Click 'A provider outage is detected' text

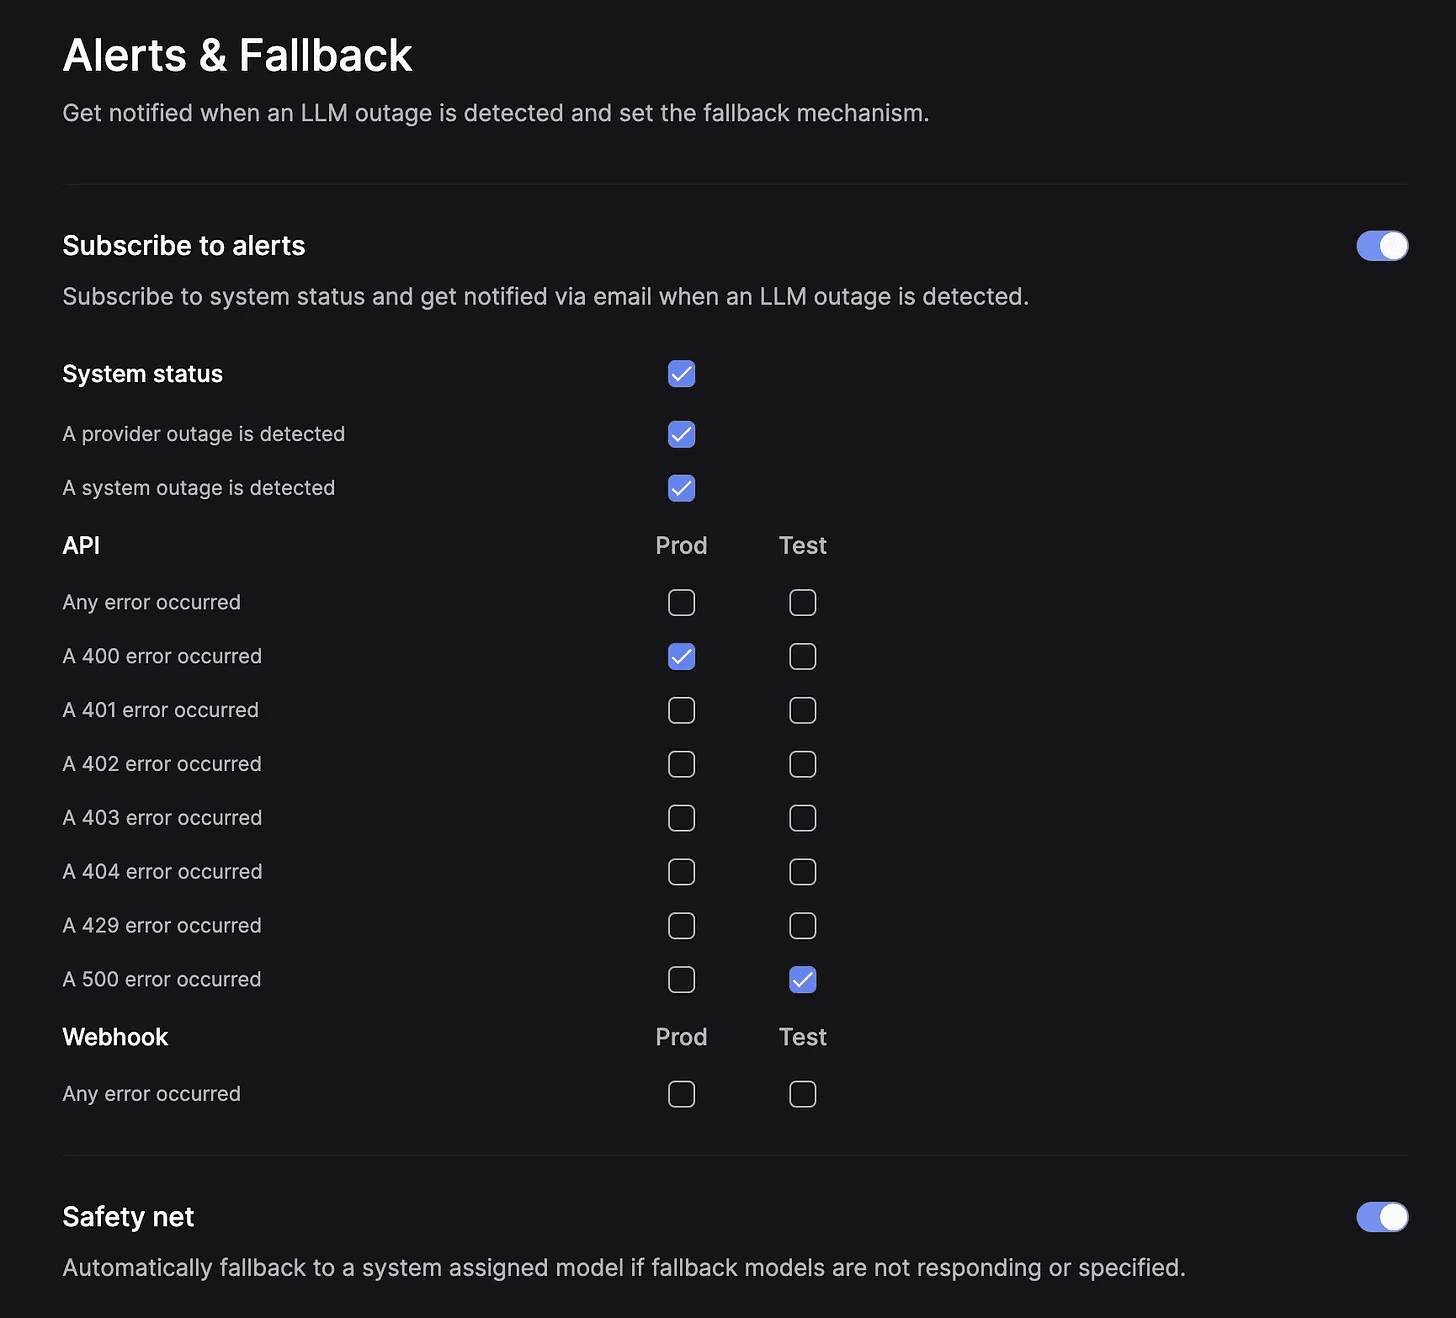click(204, 434)
